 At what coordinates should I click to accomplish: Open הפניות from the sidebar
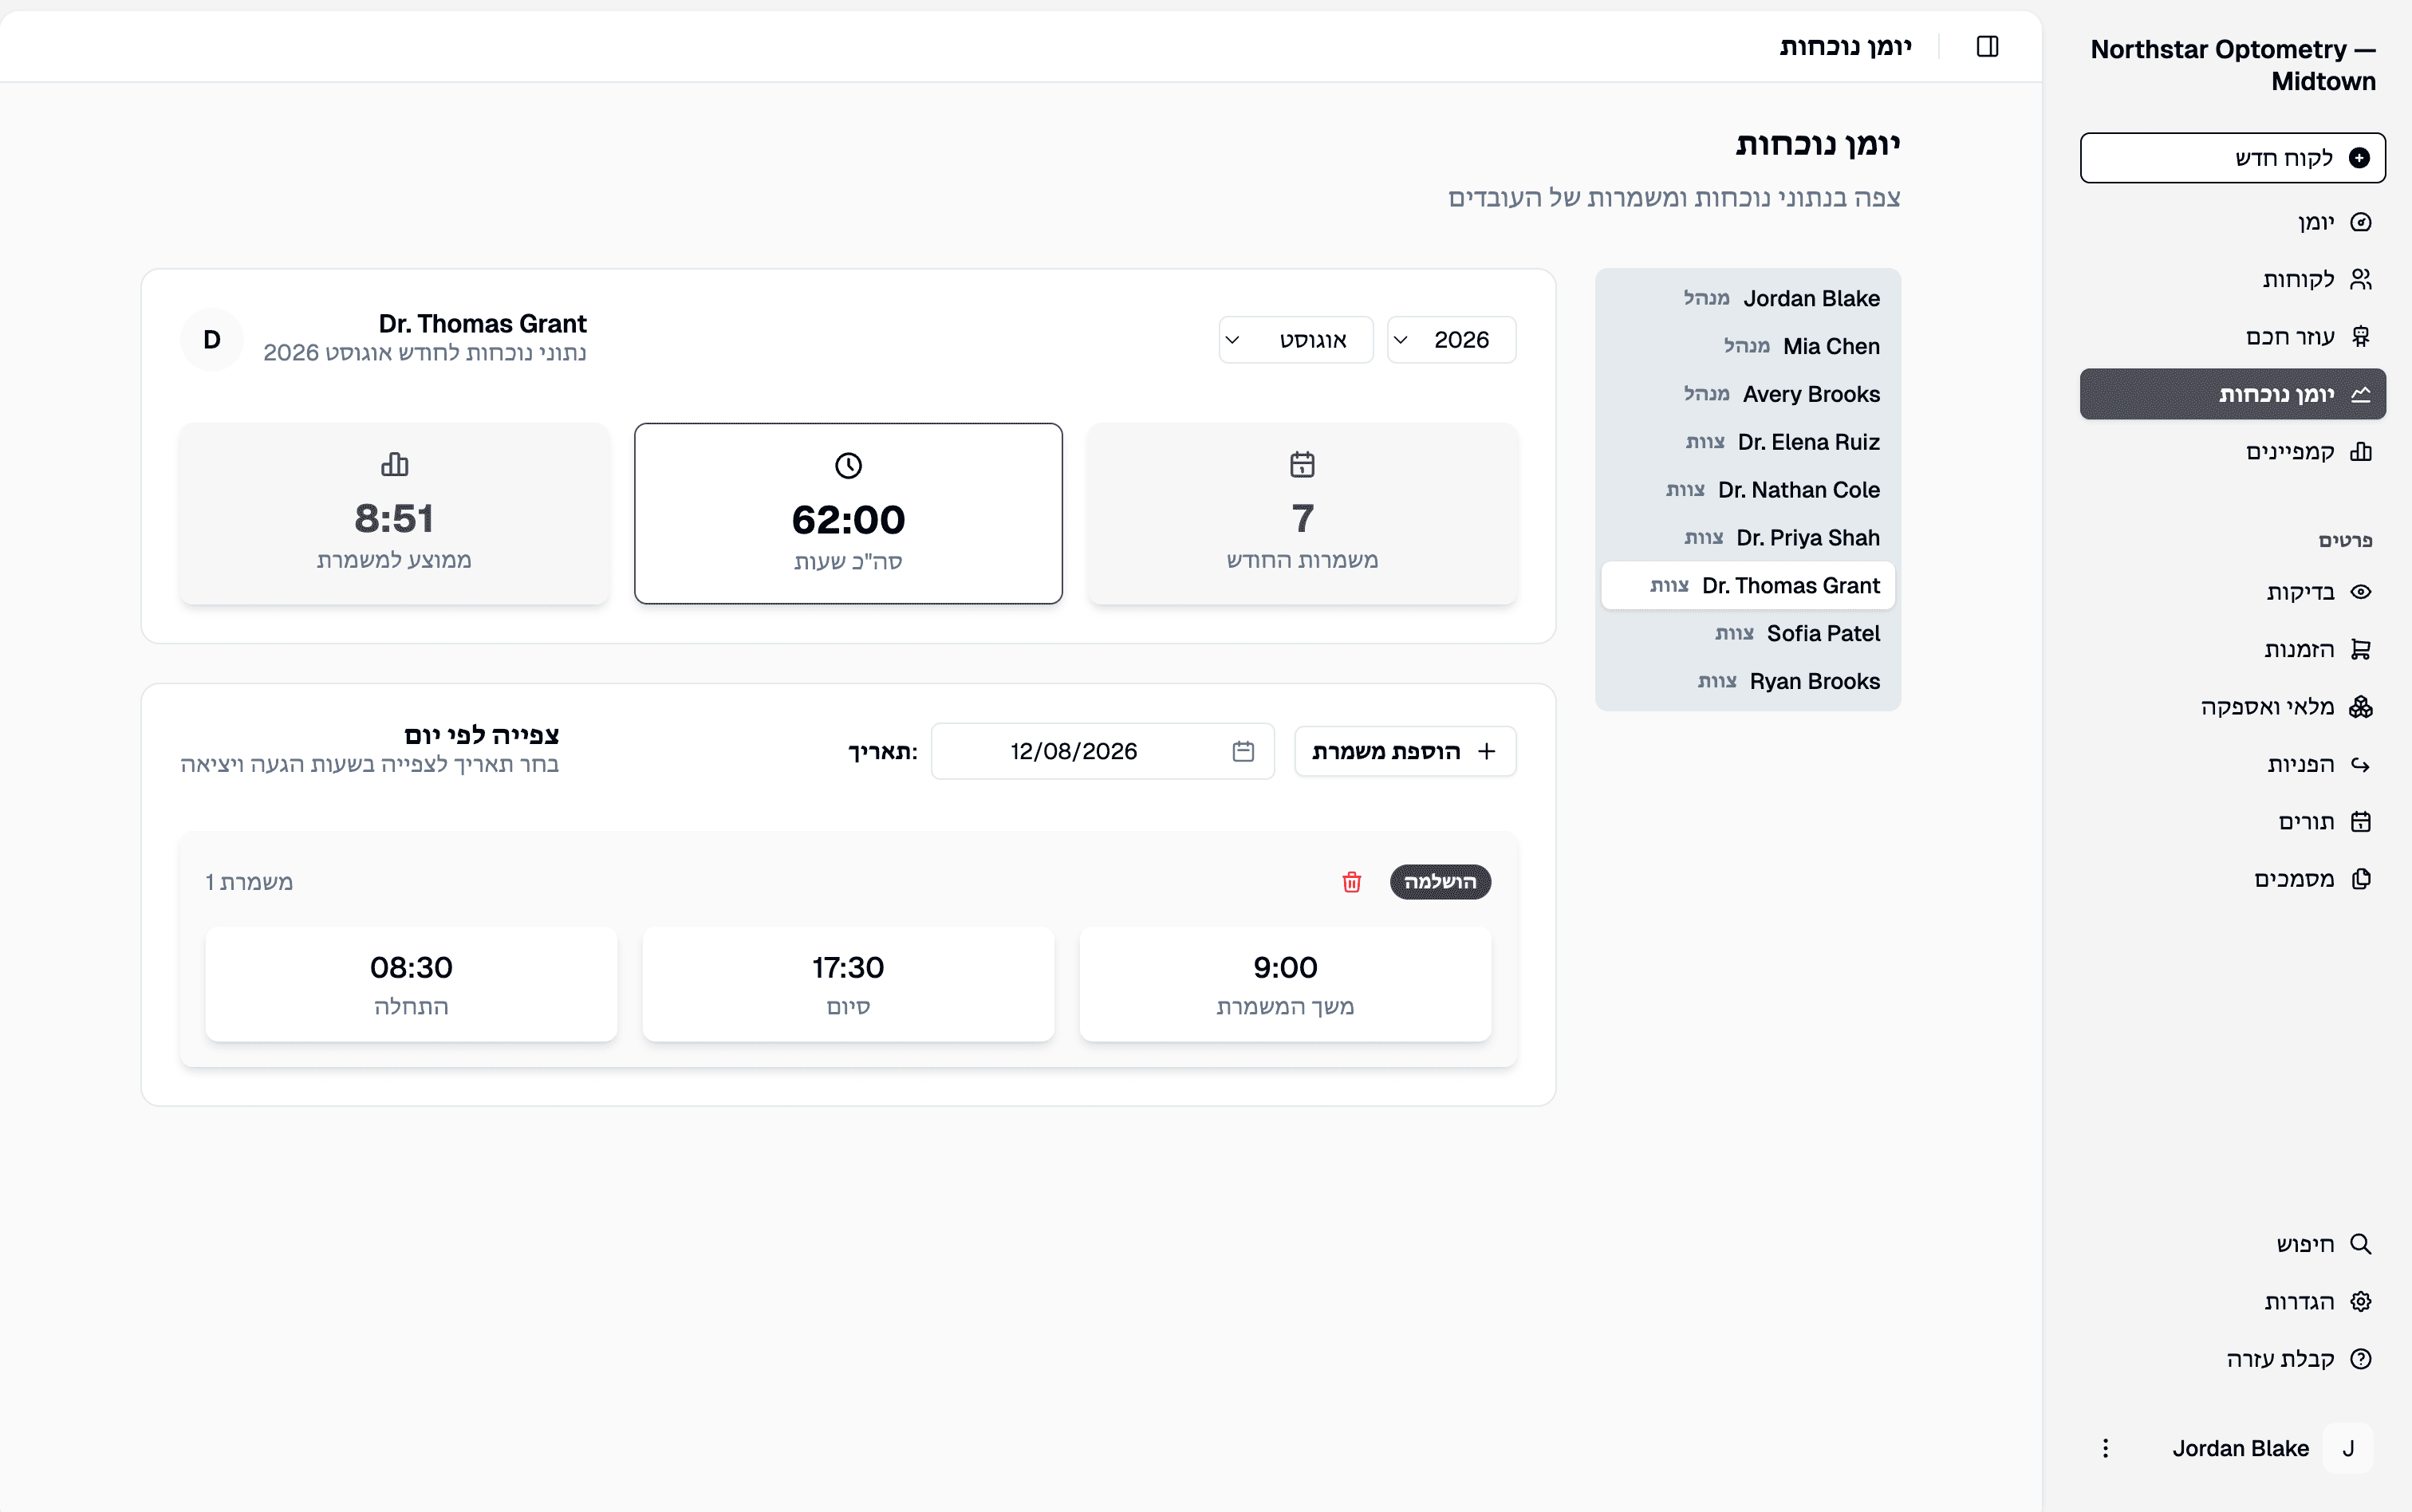(x=2233, y=764)
